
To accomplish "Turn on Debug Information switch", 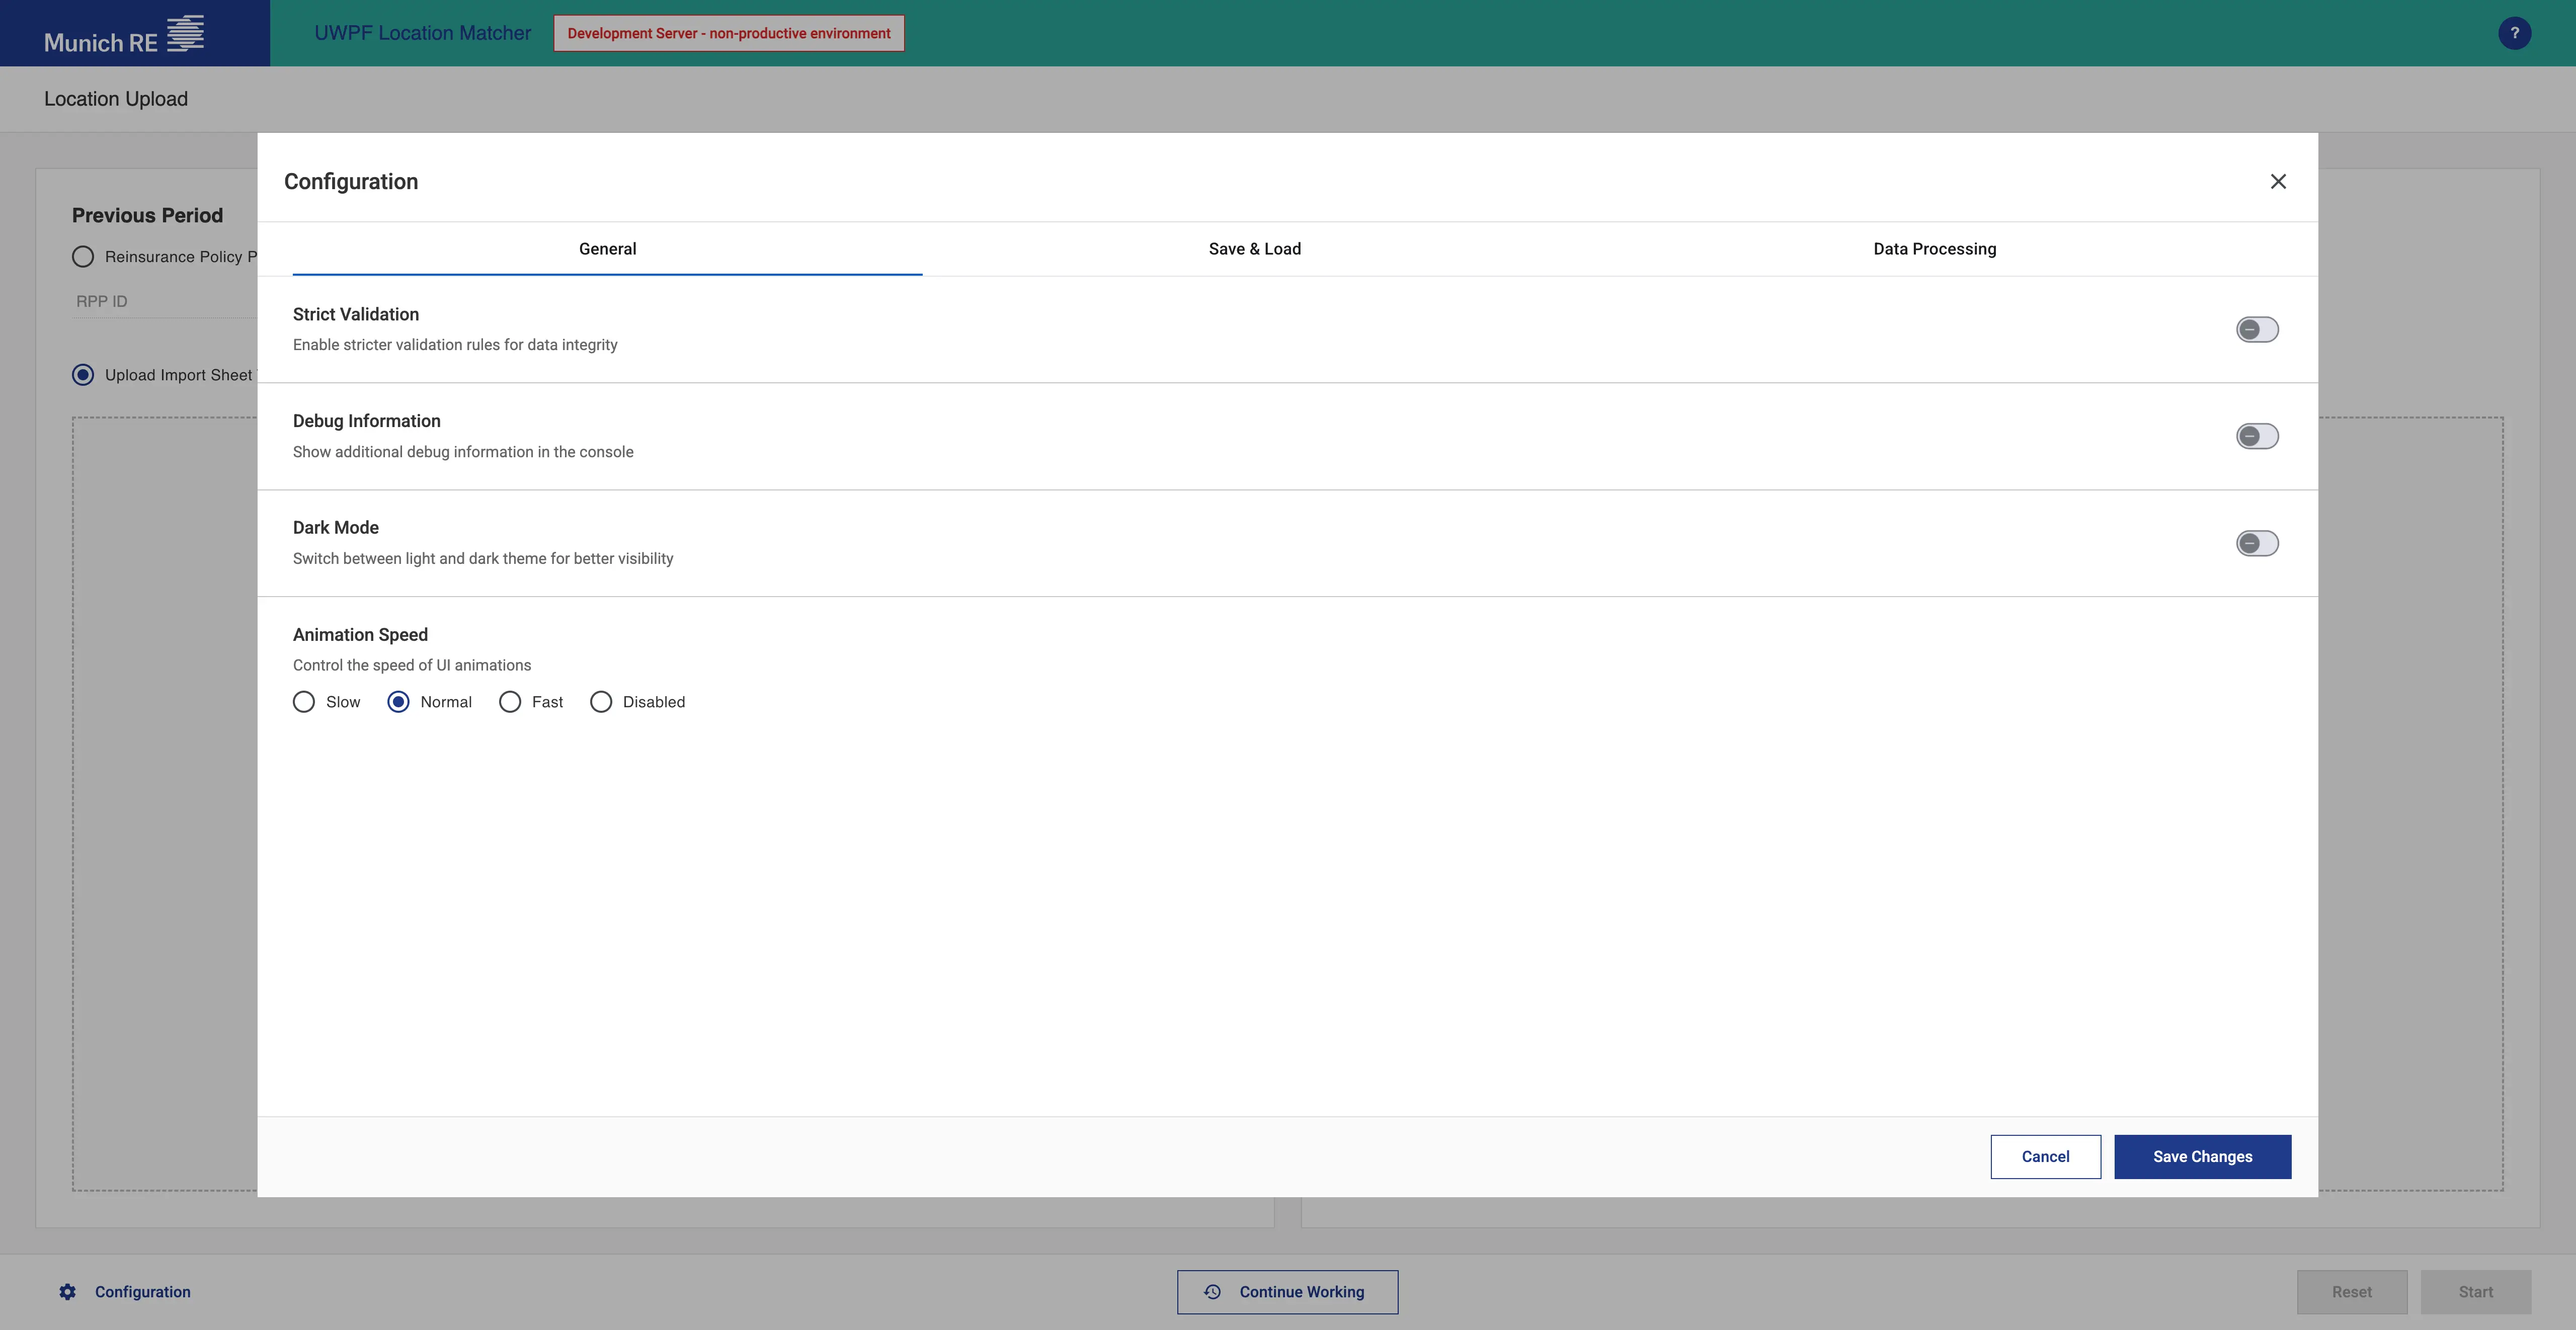I will point(2257,437).
